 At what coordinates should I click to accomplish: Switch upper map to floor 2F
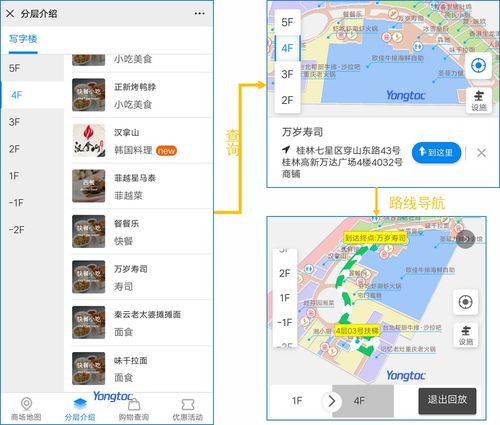tap(287, 100)
